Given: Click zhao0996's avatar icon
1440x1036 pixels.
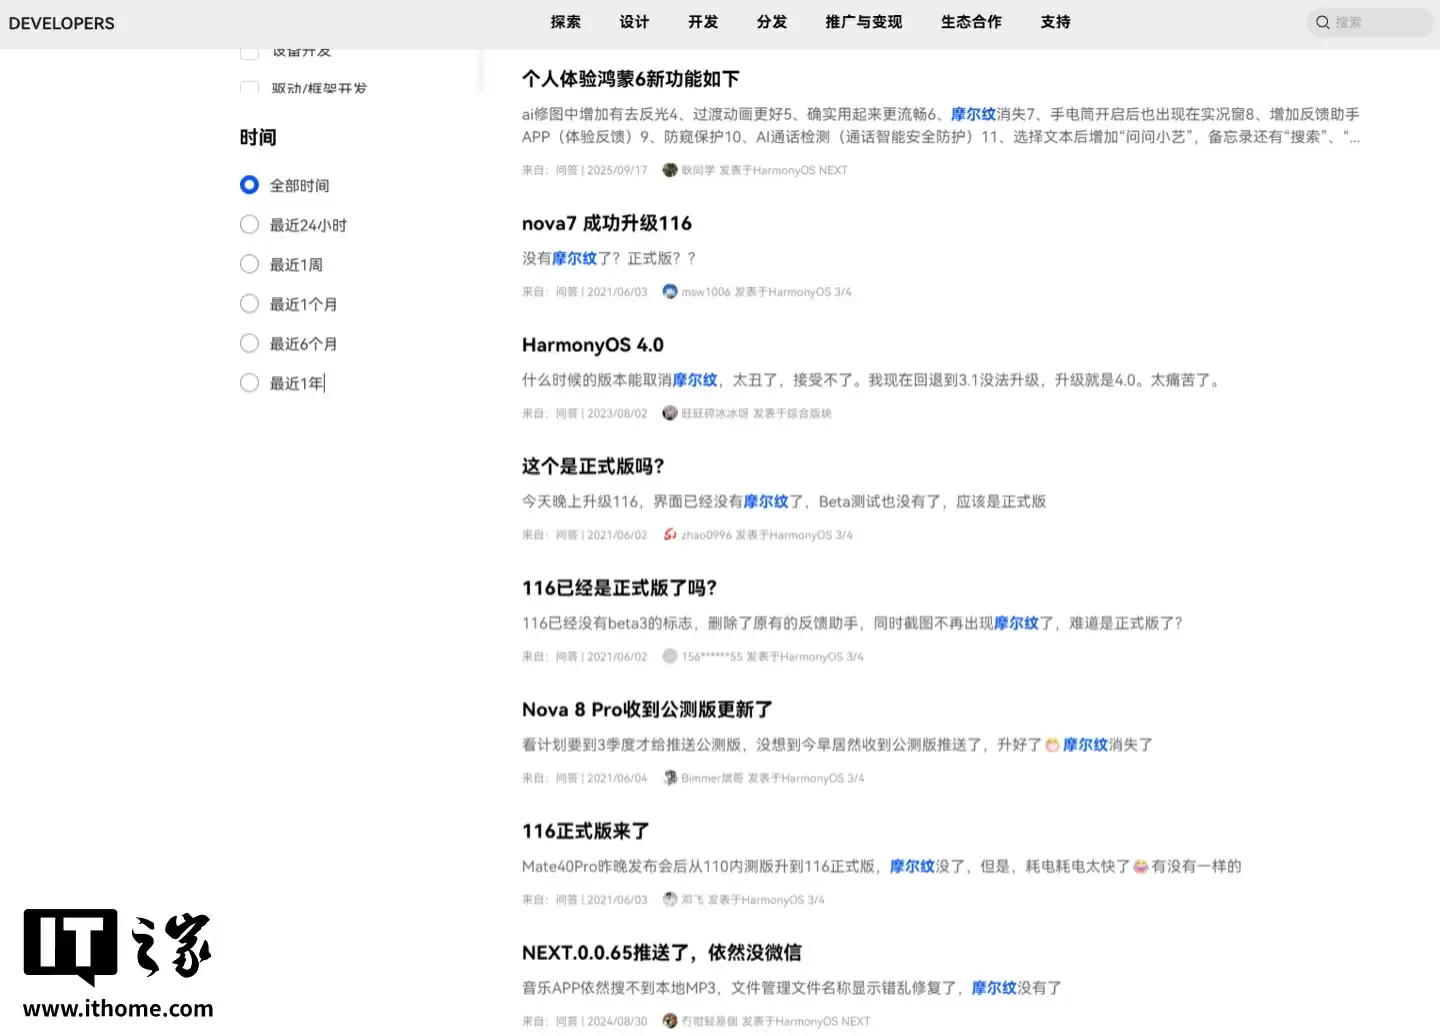Looking at the screenshot, I should tap(670, 534).
